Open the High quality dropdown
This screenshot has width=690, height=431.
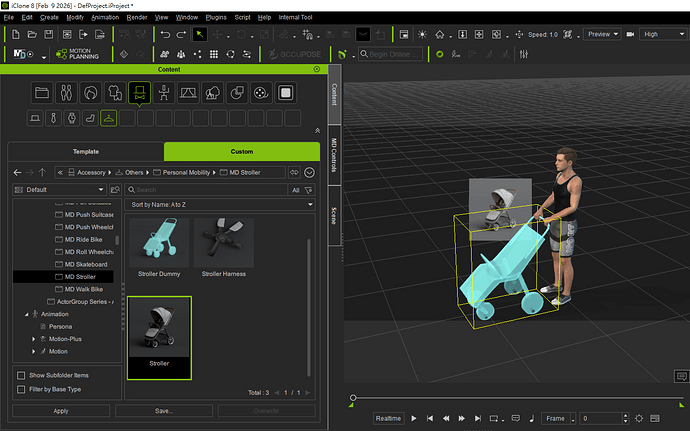point(664,34)
